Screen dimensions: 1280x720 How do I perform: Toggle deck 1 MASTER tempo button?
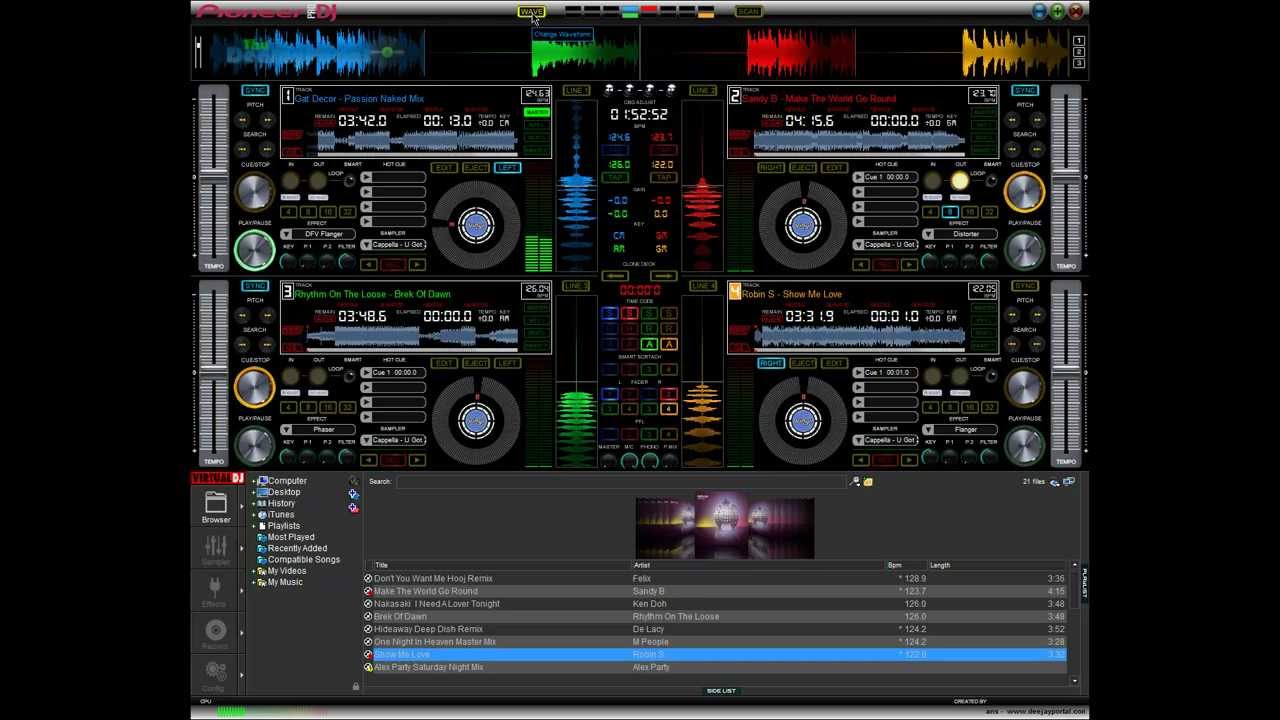[x=537, y=112]
